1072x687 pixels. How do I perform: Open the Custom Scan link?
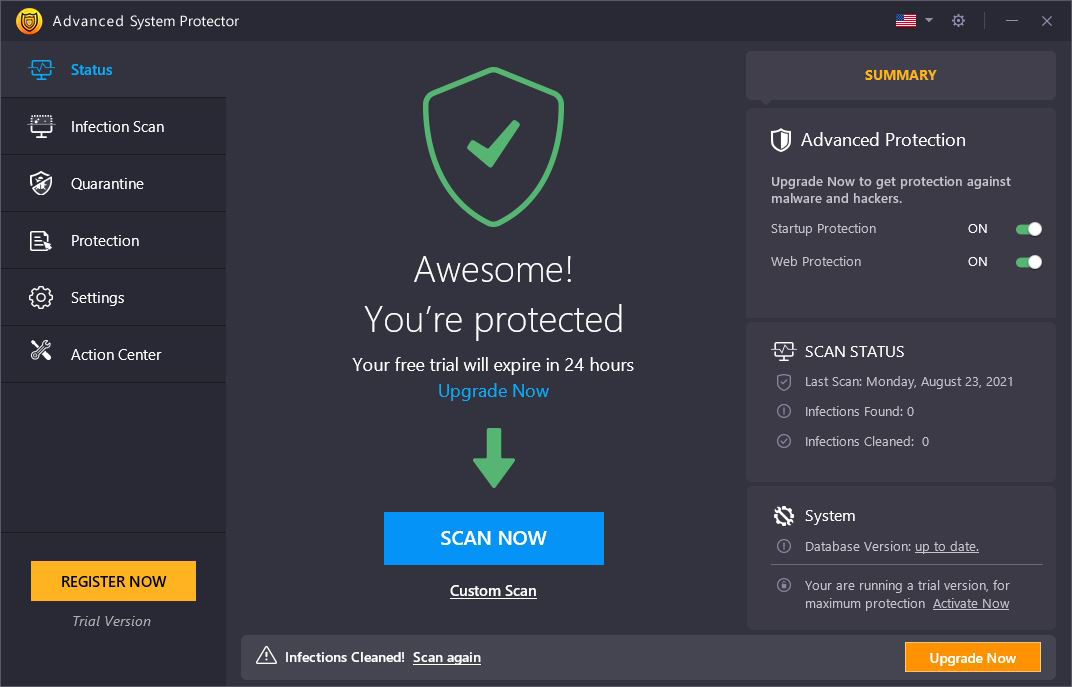(x=493, y=591)
